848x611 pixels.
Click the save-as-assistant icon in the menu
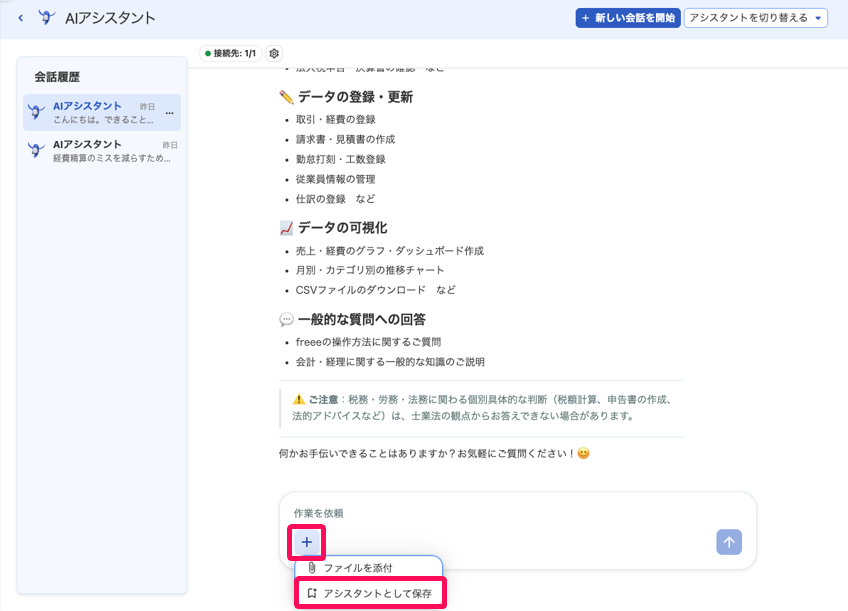click(x=312, y=593)
